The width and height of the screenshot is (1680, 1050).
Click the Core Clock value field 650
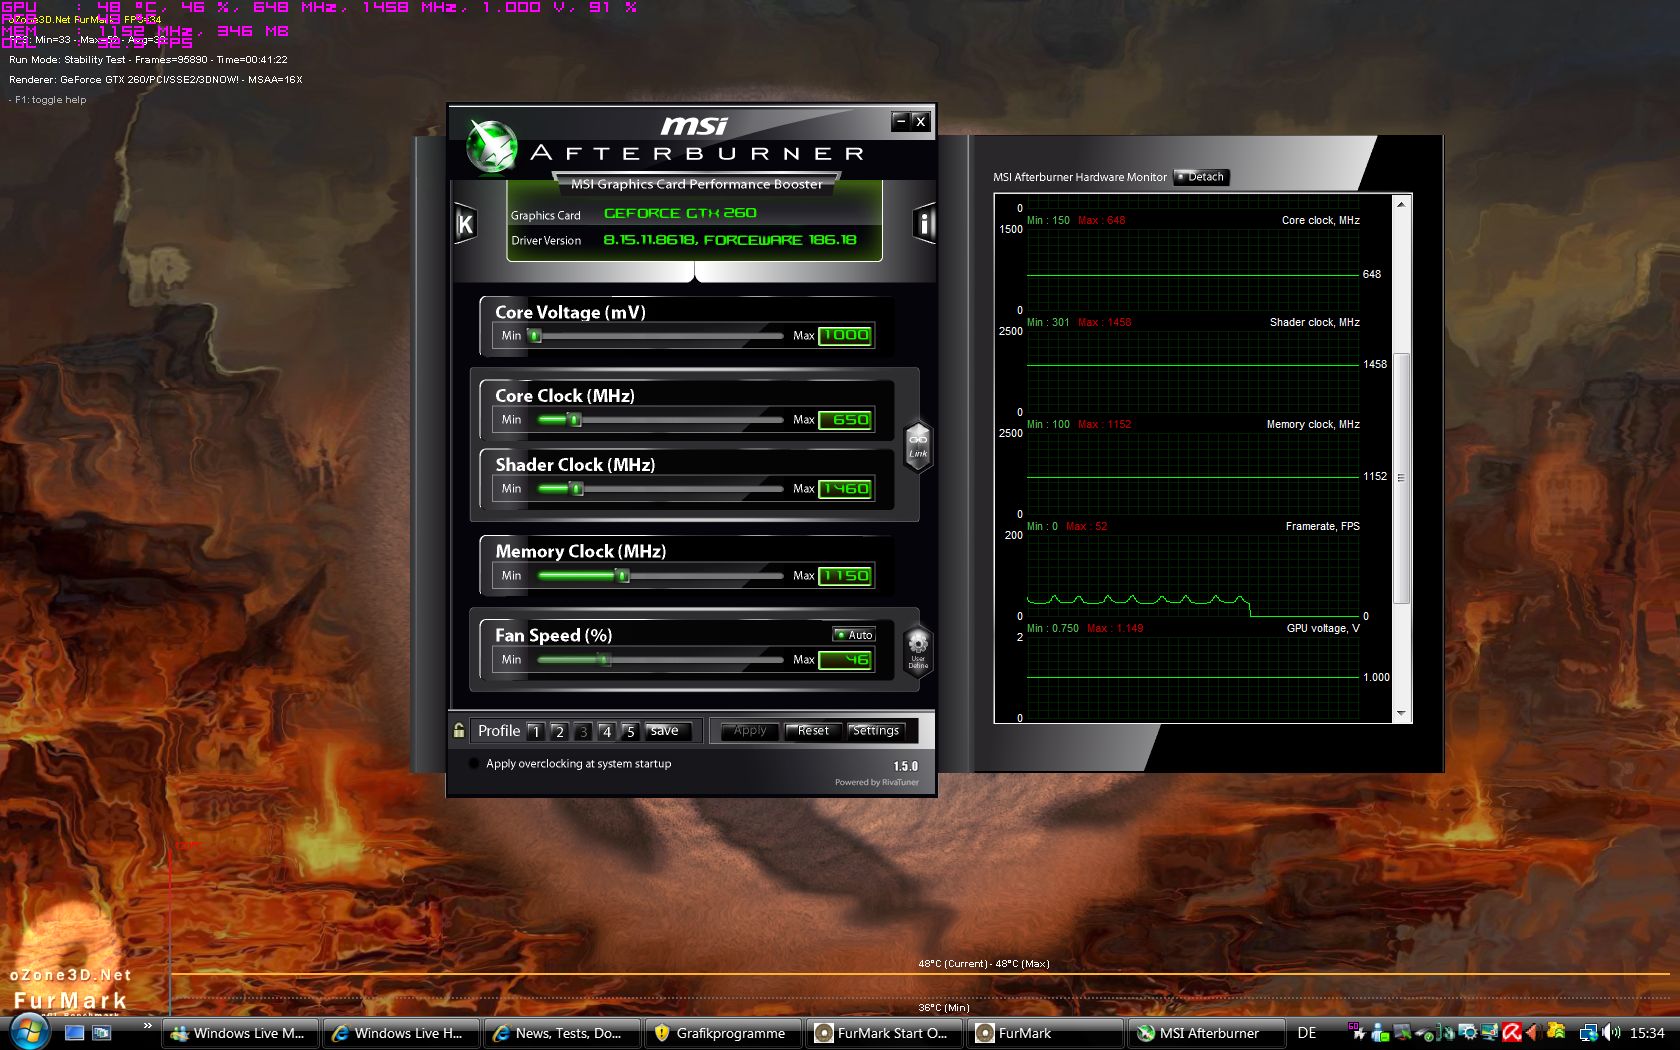(846, 420)
